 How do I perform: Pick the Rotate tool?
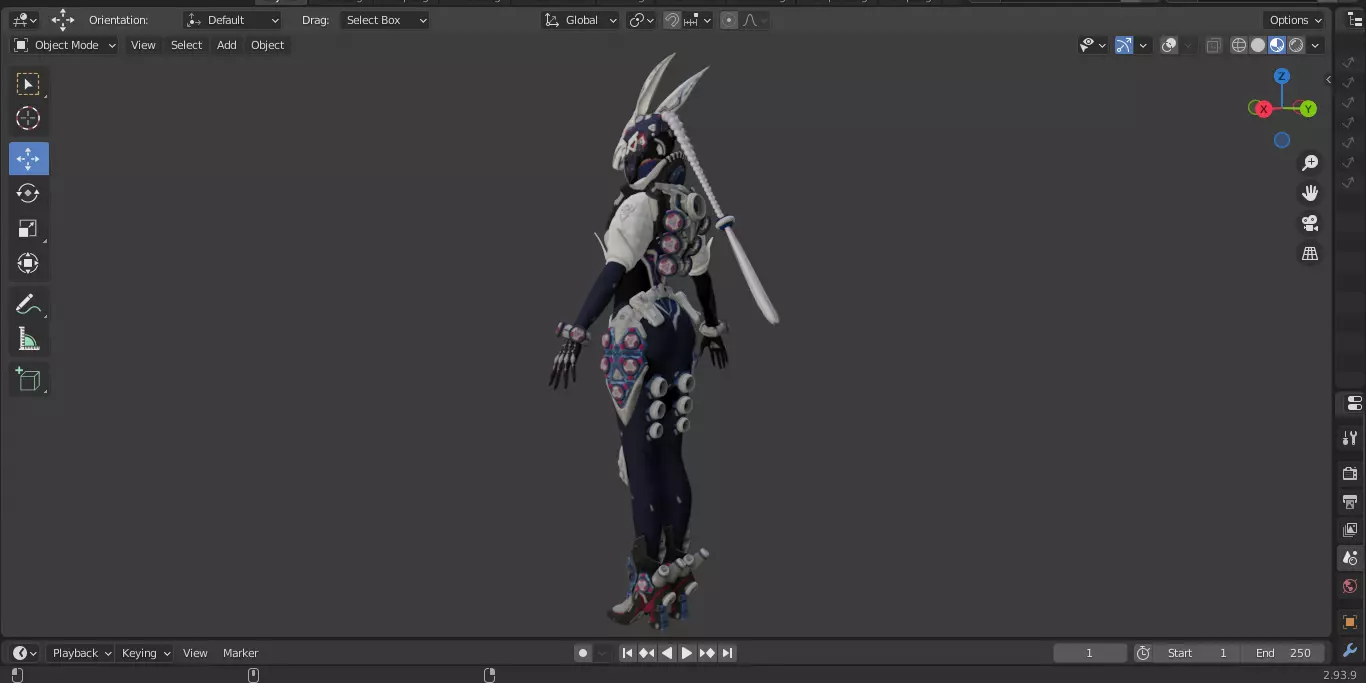tap(28, 193)
